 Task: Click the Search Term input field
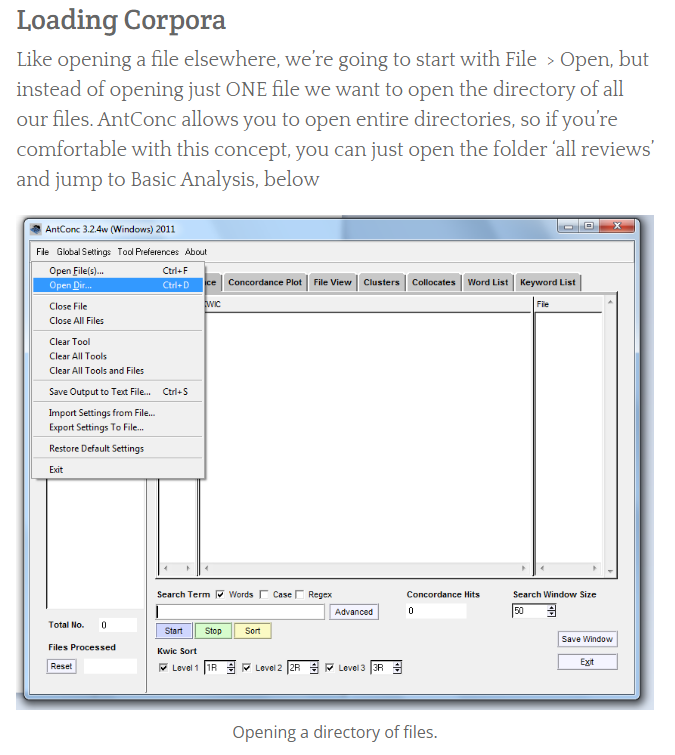click(240, 612)
